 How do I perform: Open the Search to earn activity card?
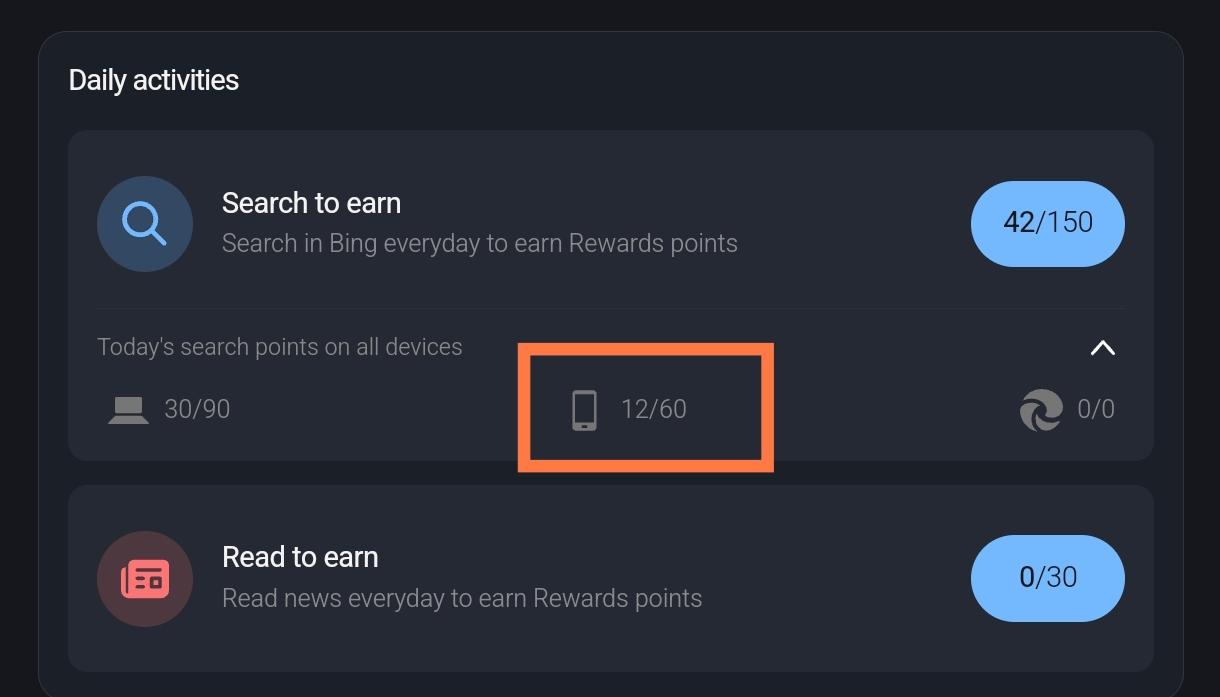coord(610,224)
